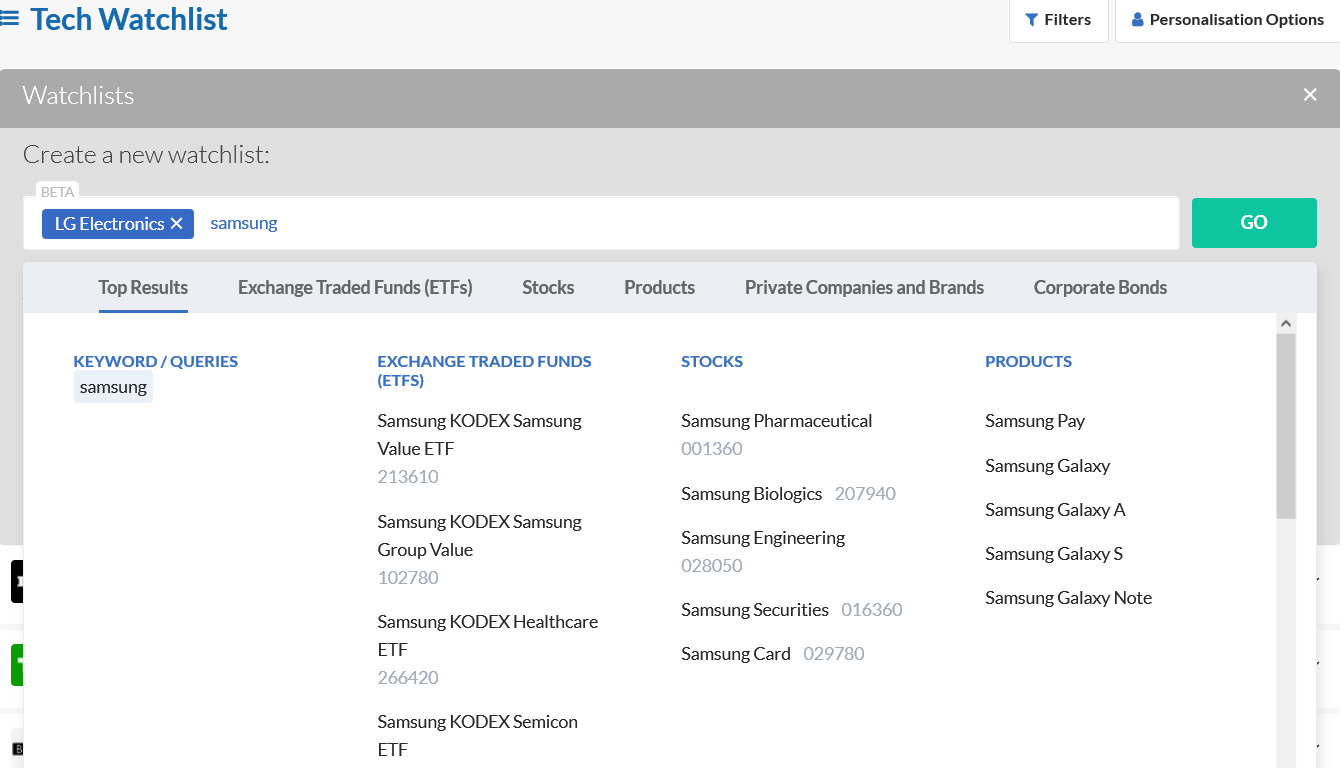Screen dimensions: 1340x768
Task: Click ticker code 266420
Action: (408, 678)
